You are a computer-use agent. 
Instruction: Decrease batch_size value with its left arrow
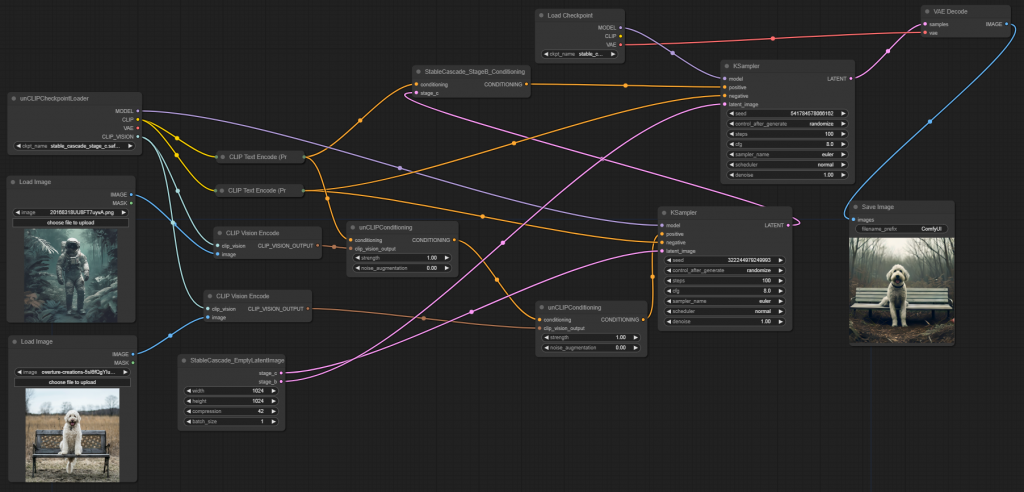tap(188, 422)
